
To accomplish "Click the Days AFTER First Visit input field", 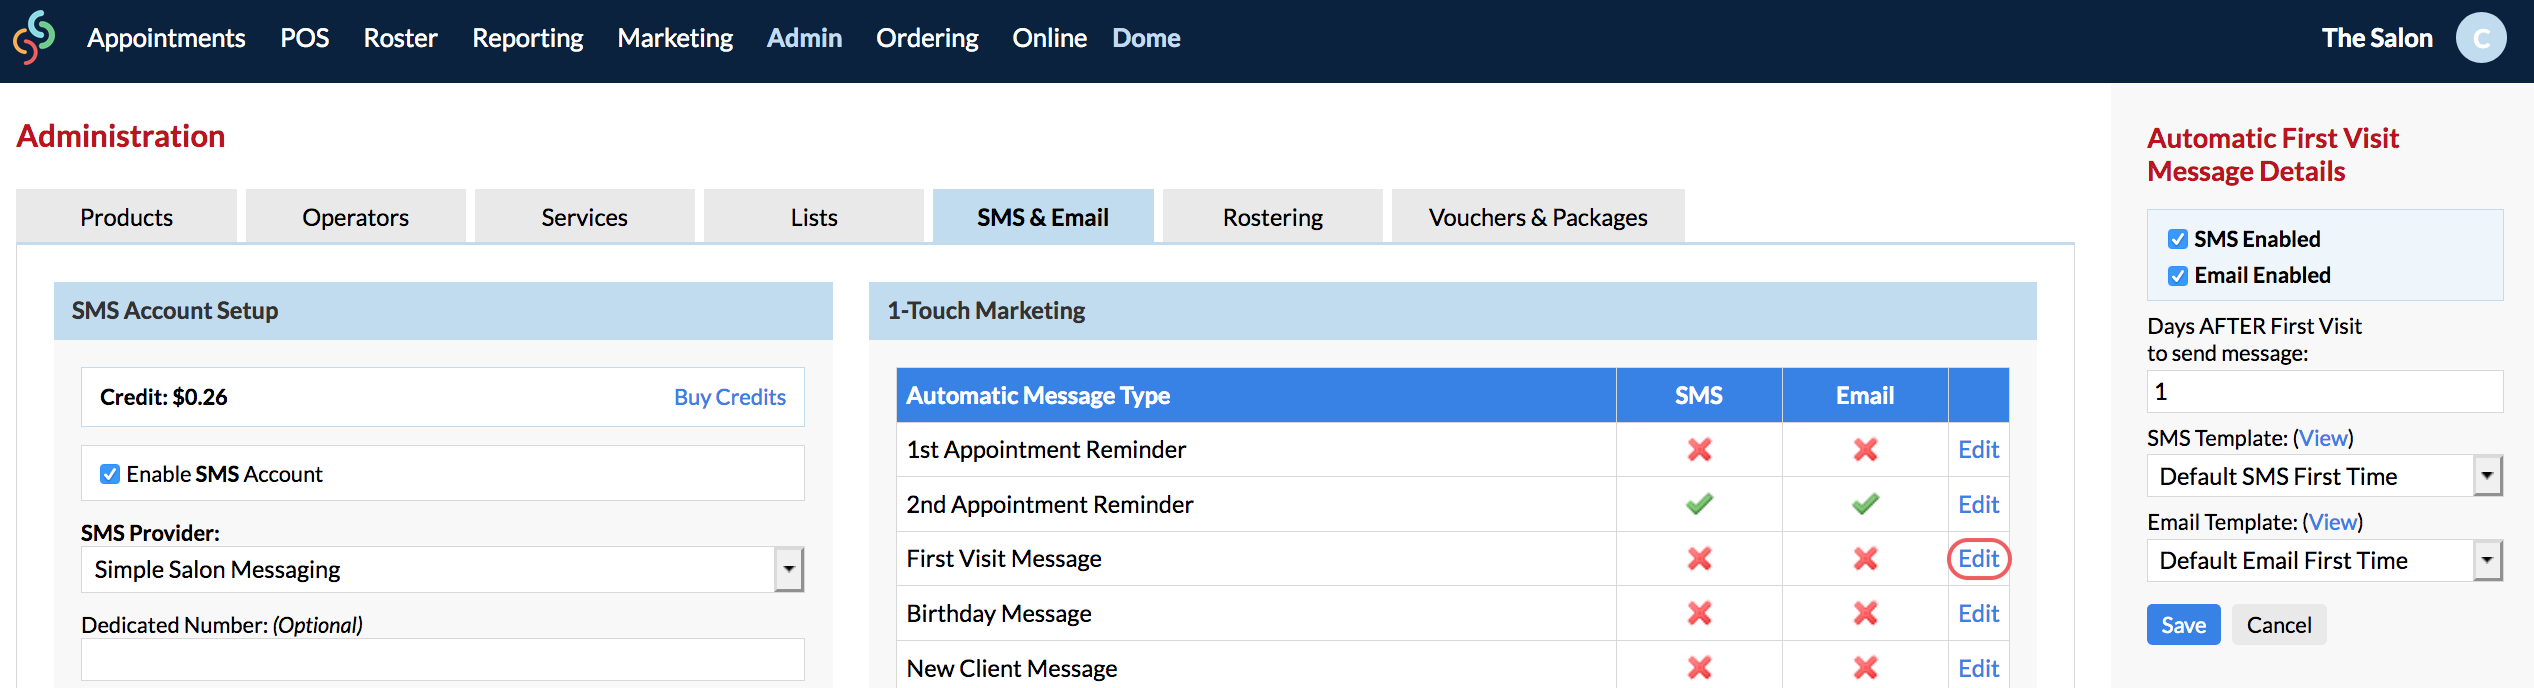I will (2323, 392).
